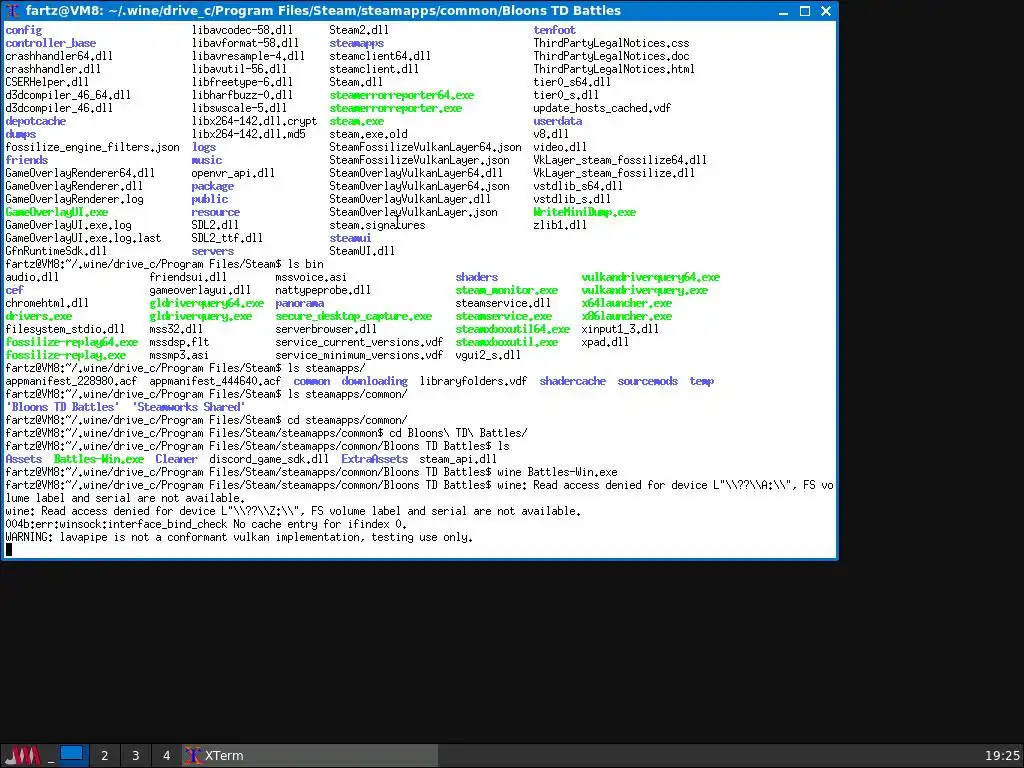Switch to virtual desktop 3

point(135,756)
